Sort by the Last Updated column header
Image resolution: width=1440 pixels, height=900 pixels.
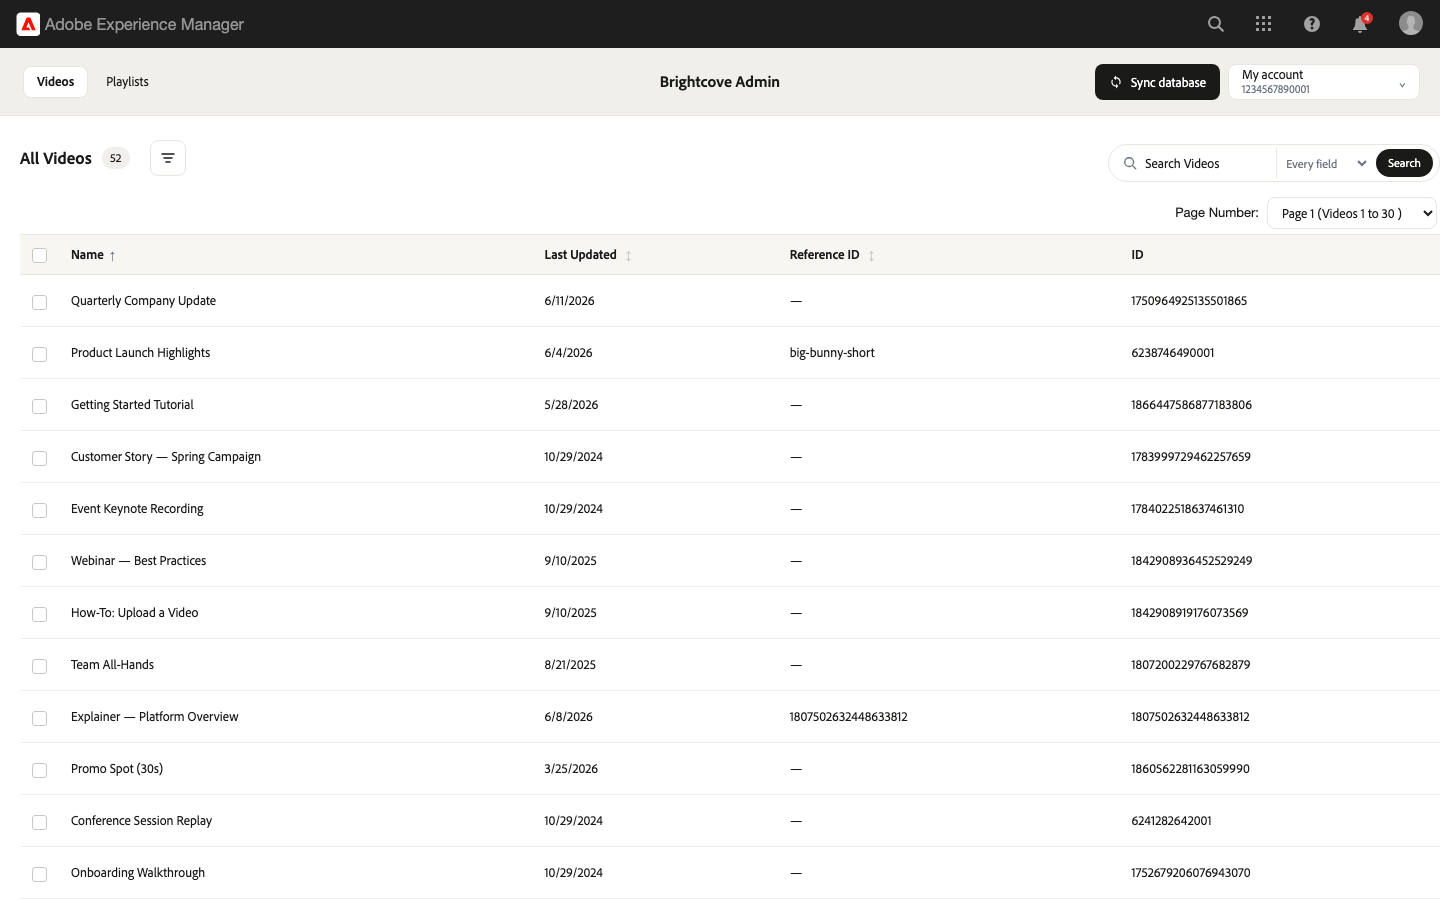pyautogui.click(x=580, y=255)
